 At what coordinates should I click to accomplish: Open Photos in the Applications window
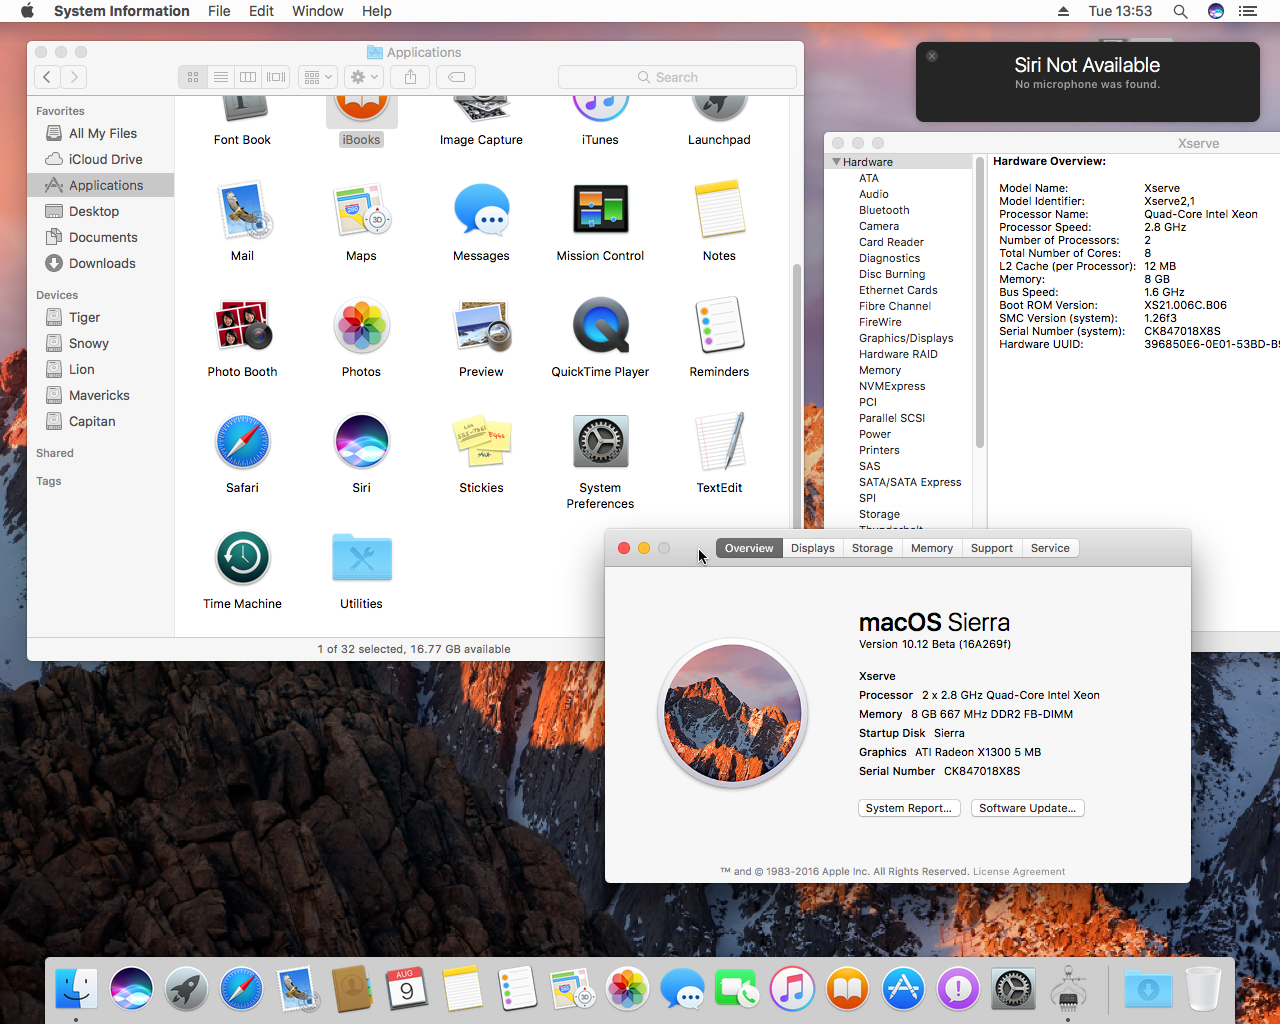pos(361,326)
